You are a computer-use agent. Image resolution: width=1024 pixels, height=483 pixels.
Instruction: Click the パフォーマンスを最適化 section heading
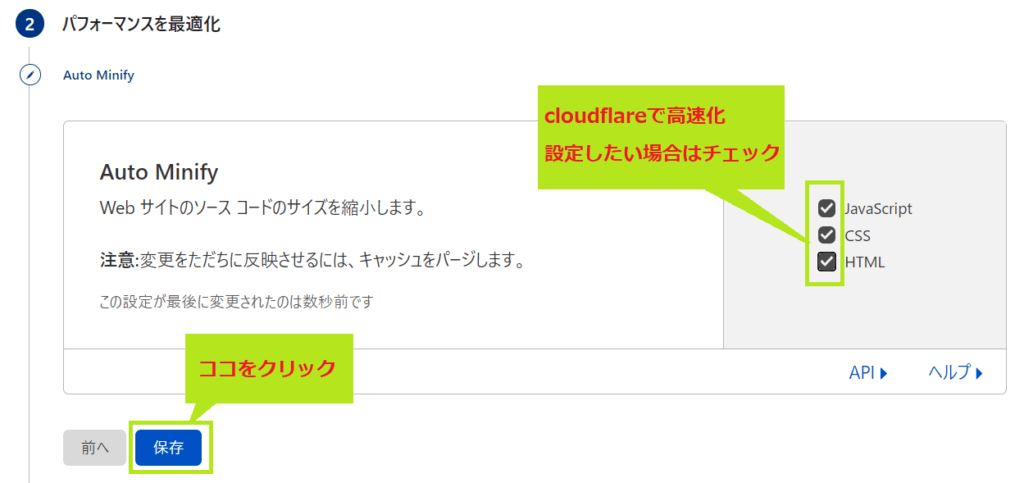click(x=141, y=25)
